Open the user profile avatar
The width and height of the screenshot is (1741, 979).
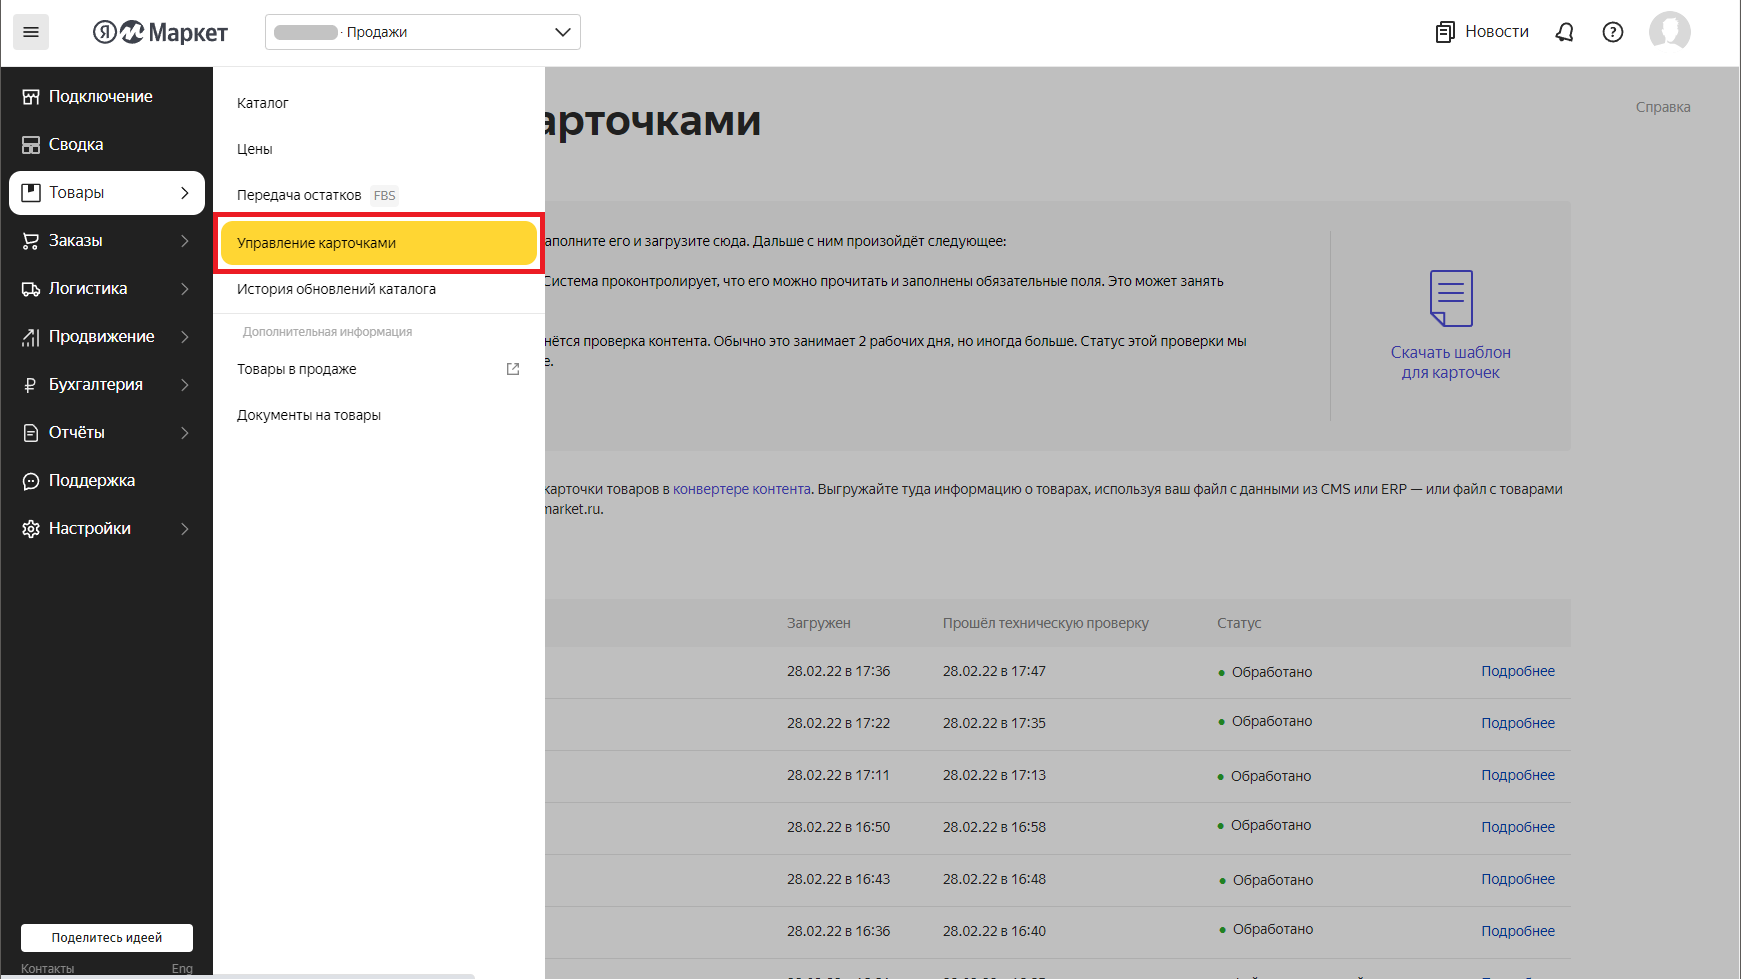pyautogui.click(x=1669, y=32)
